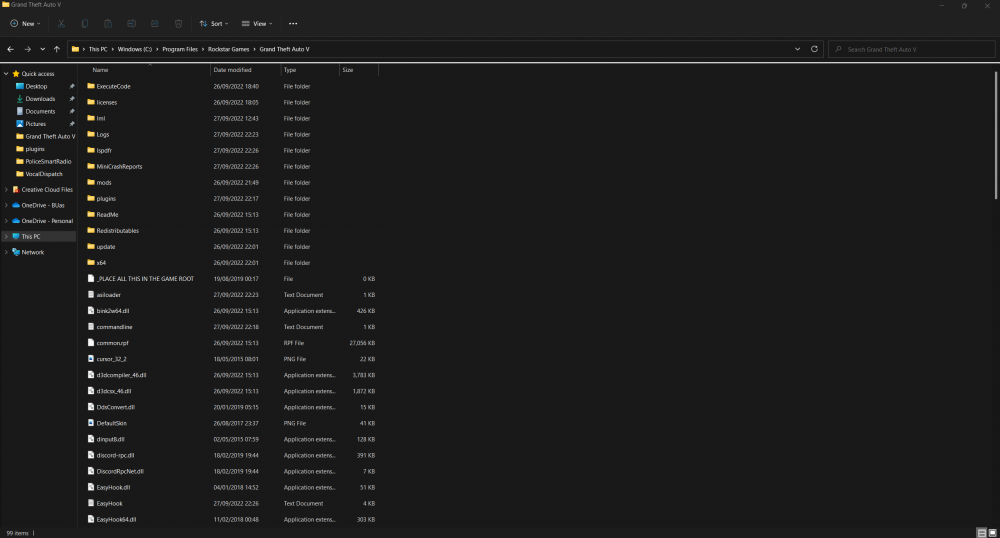Select the Redistributables folder
This screenshot has height=538, width=1000.
coord(117,231)
